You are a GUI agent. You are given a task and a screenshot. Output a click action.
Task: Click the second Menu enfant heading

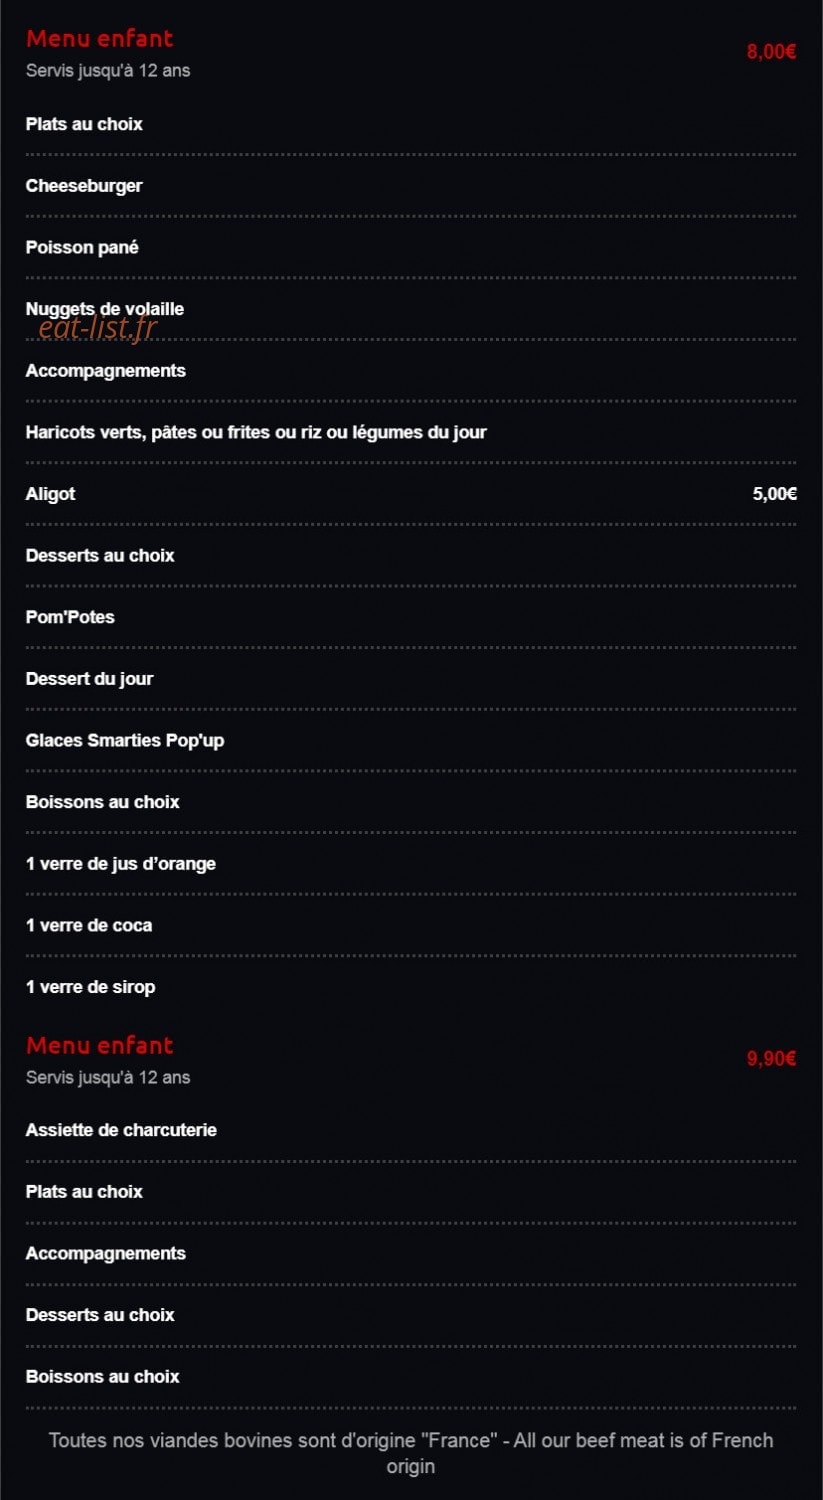[x=99, y=1045]
